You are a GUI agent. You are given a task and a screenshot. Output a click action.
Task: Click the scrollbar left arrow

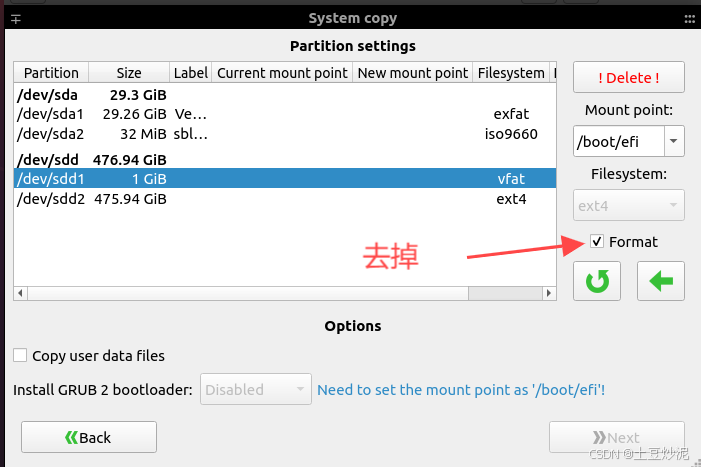20,293
